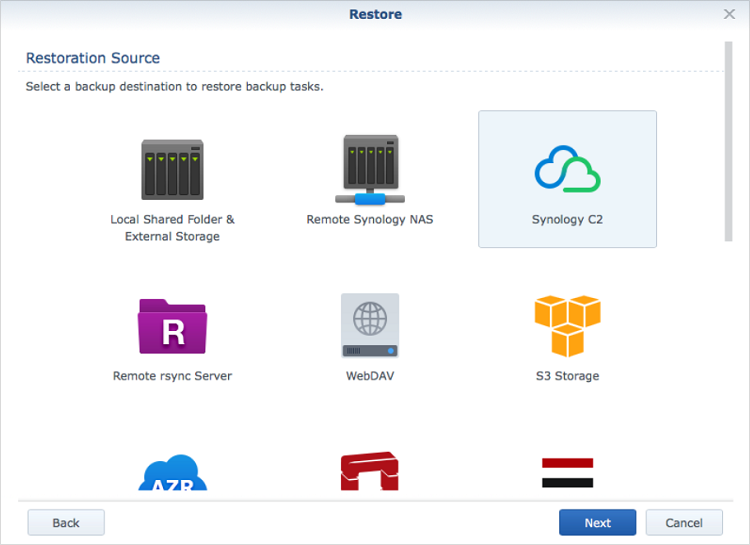Click the 'S3 Storage' label
The height and width of the screenshot is (545, 750).
[x=567, y=376]
